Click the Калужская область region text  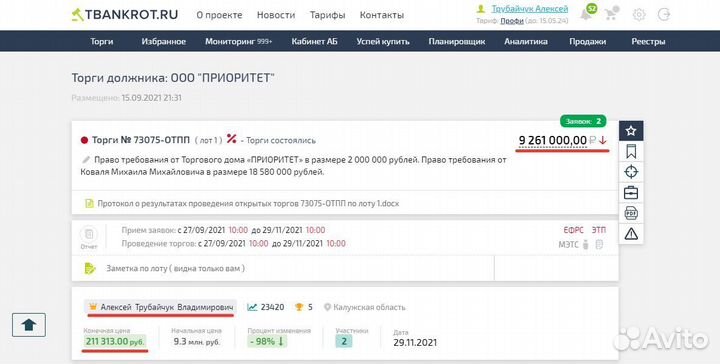pos(369,307)
